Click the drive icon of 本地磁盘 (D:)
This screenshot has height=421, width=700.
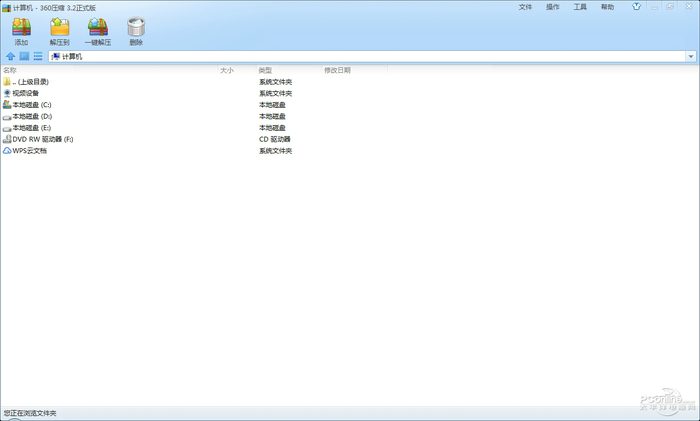pyautogui.click(x=7, y=117)
